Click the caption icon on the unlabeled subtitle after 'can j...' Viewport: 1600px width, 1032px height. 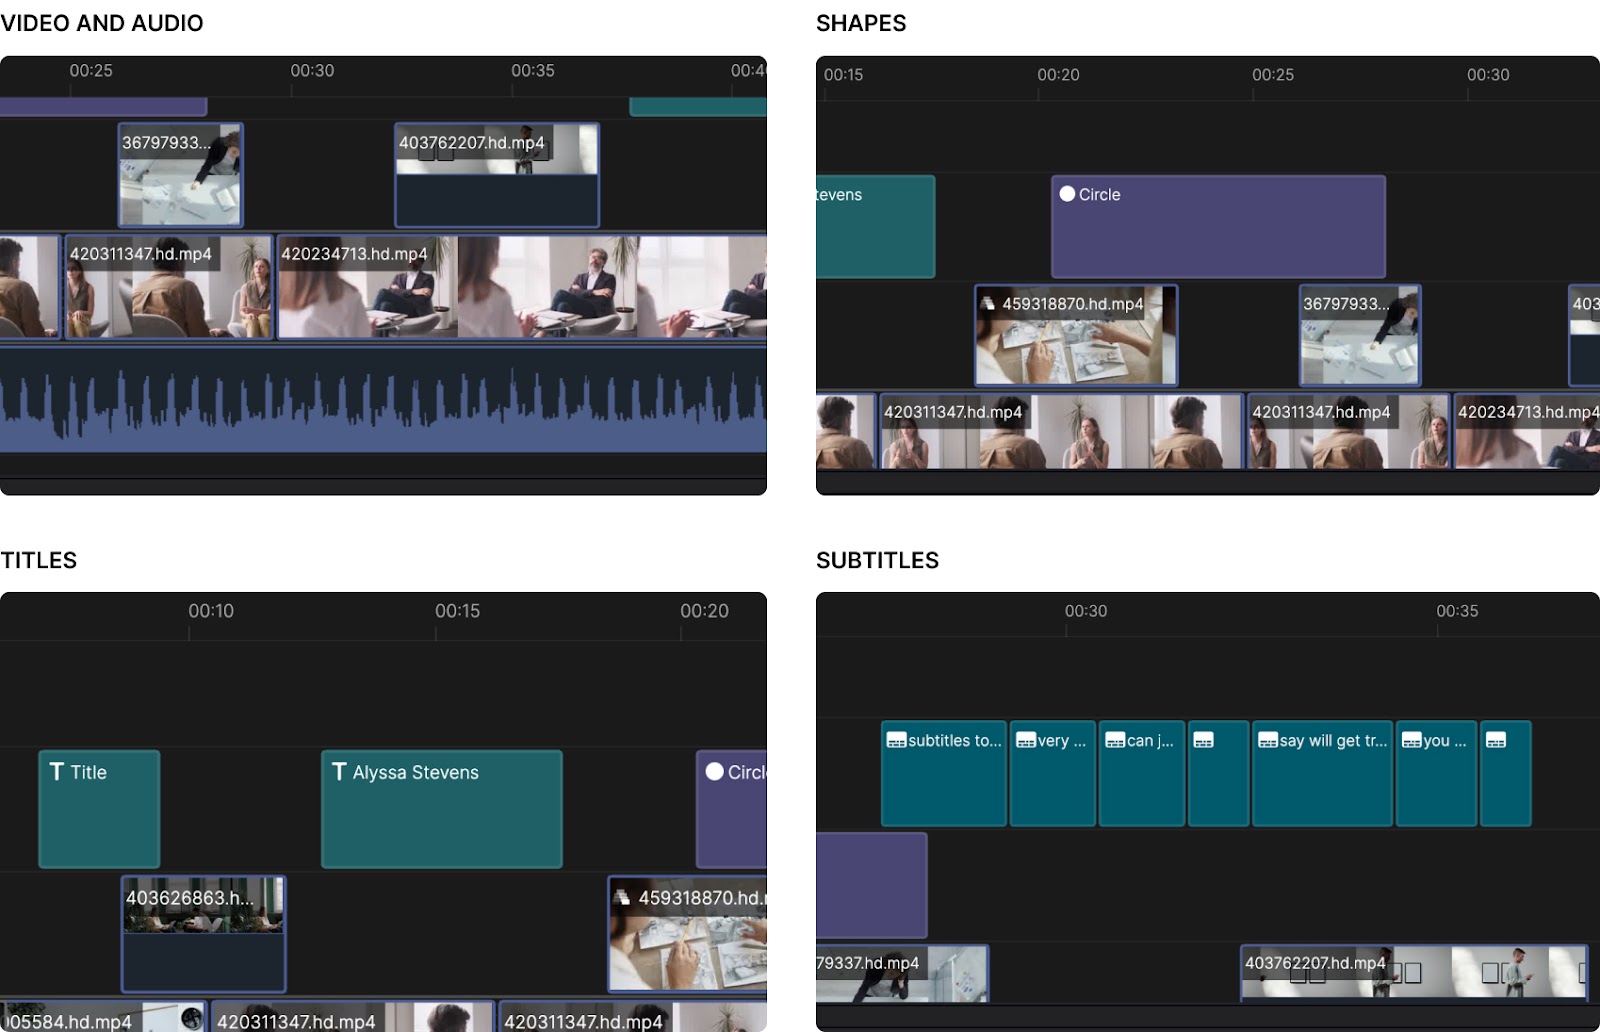pyautogui.click(x=1204, y=741)
